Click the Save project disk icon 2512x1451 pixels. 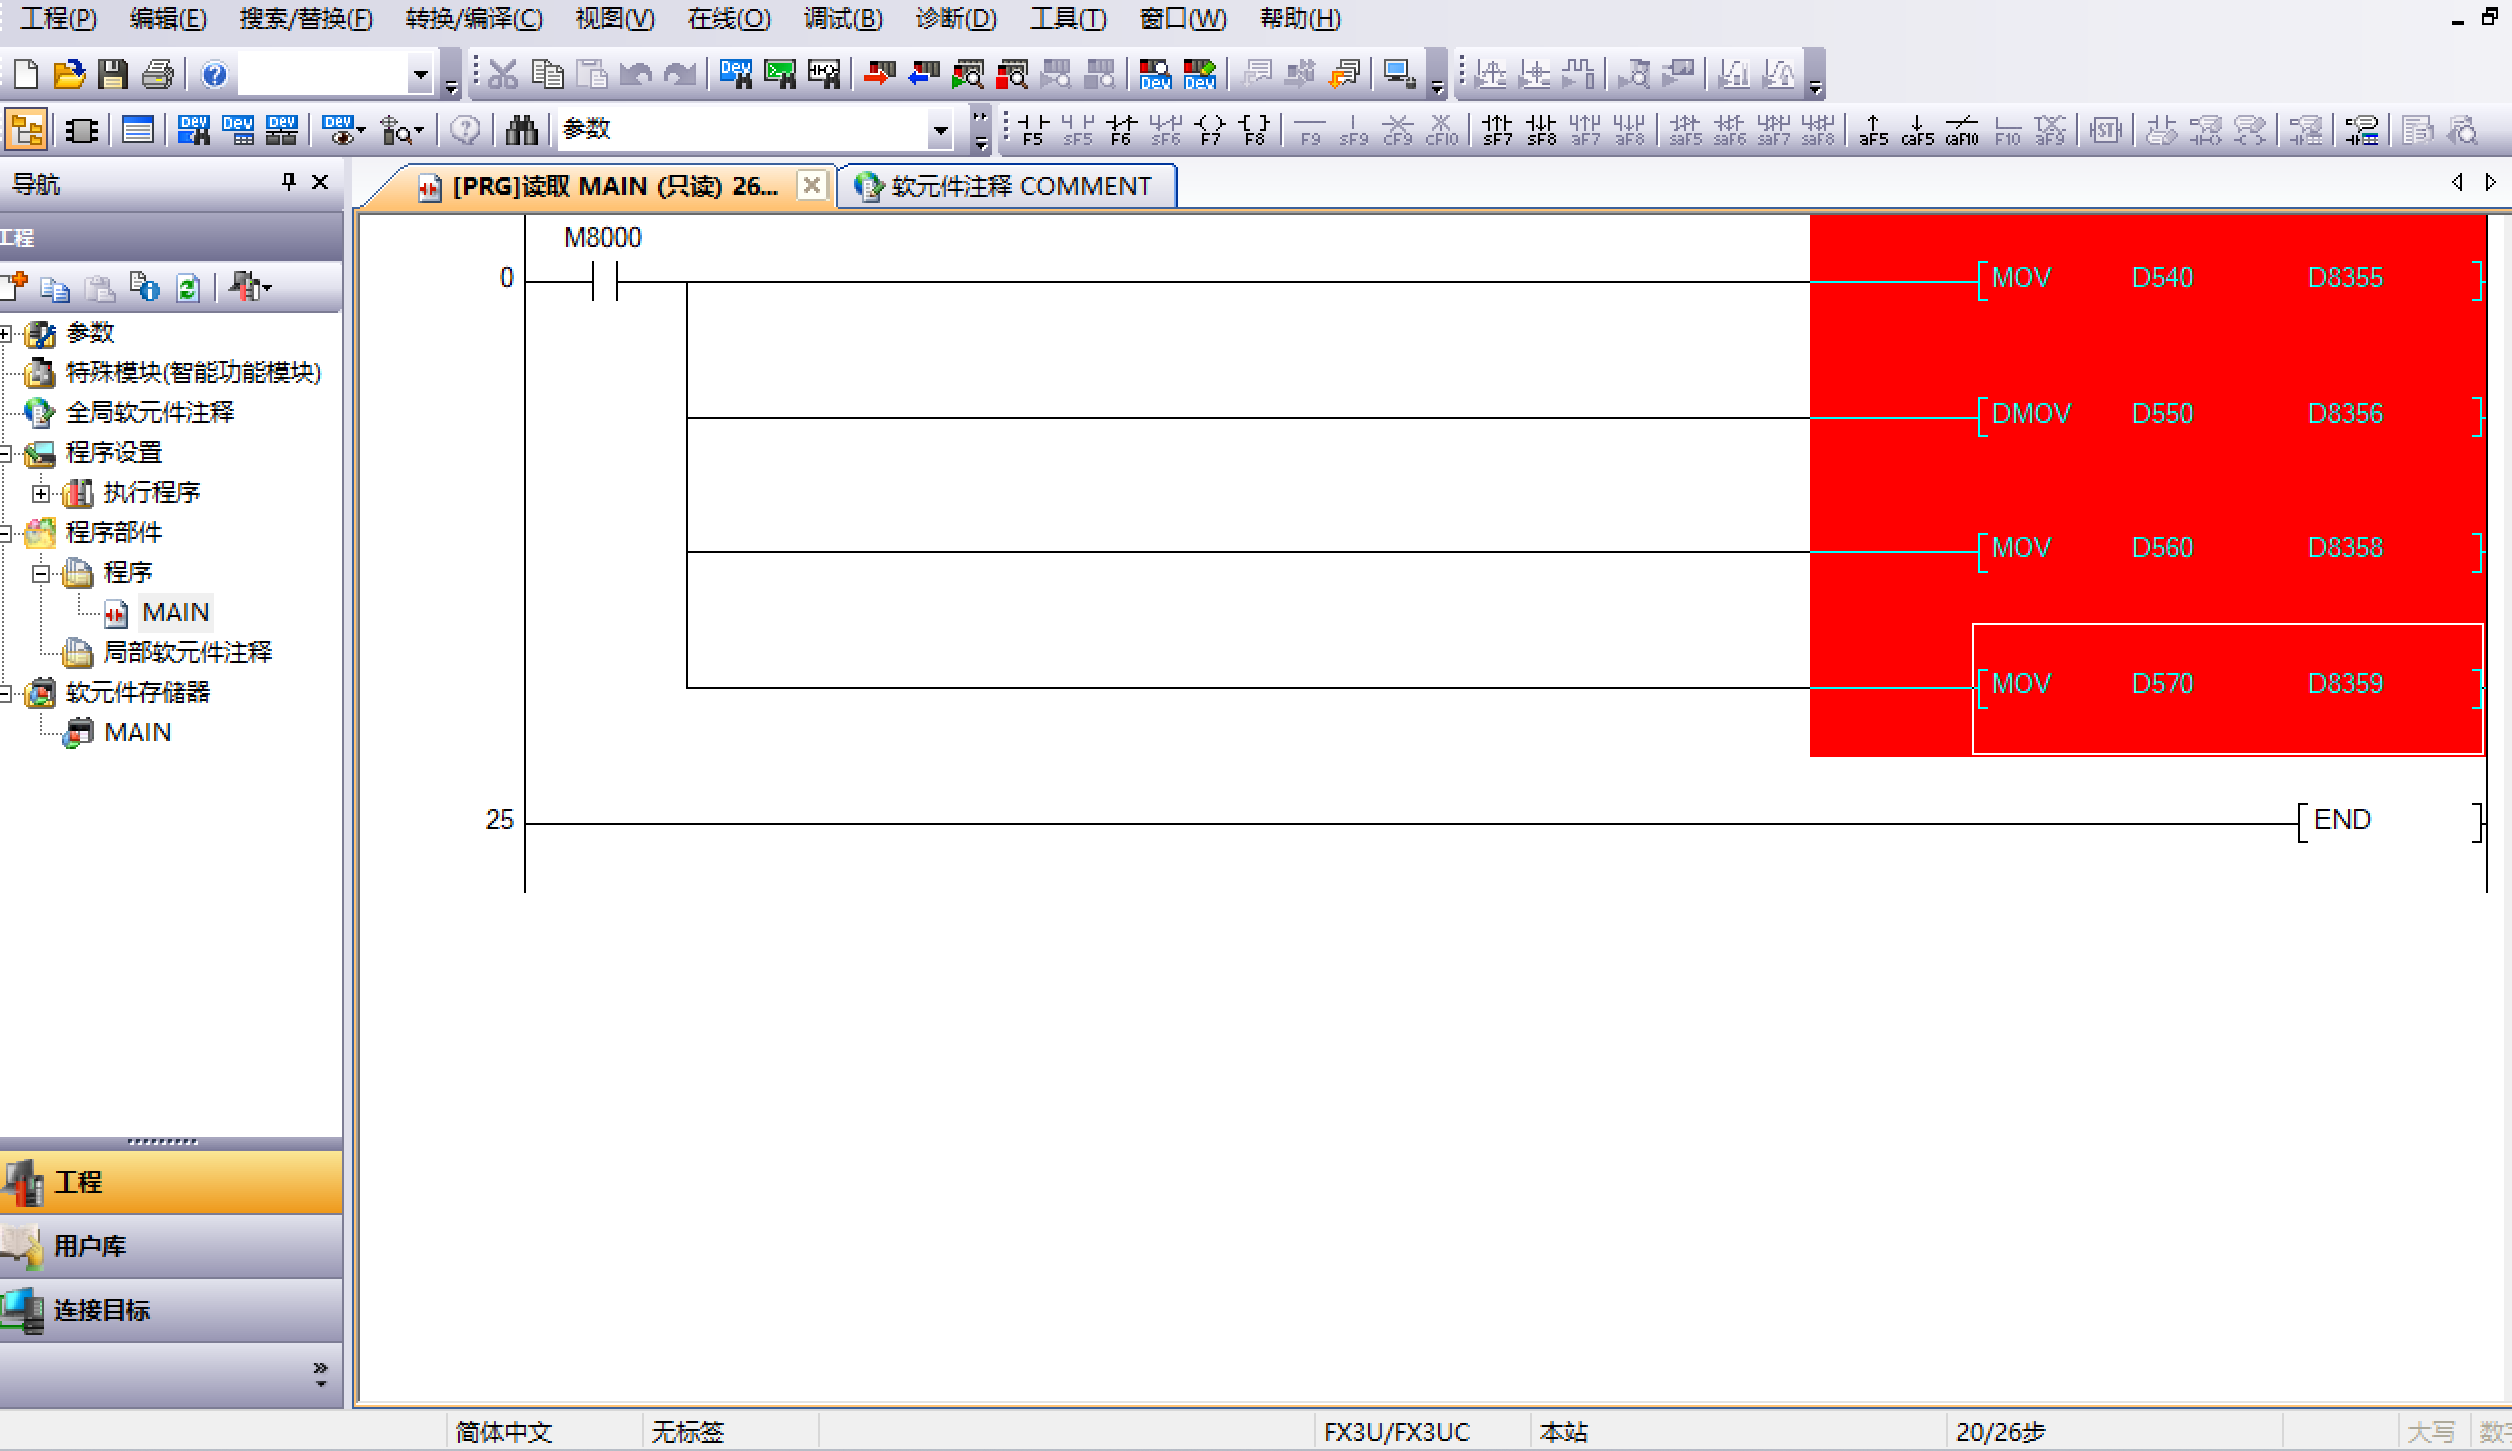click(112, 74)
